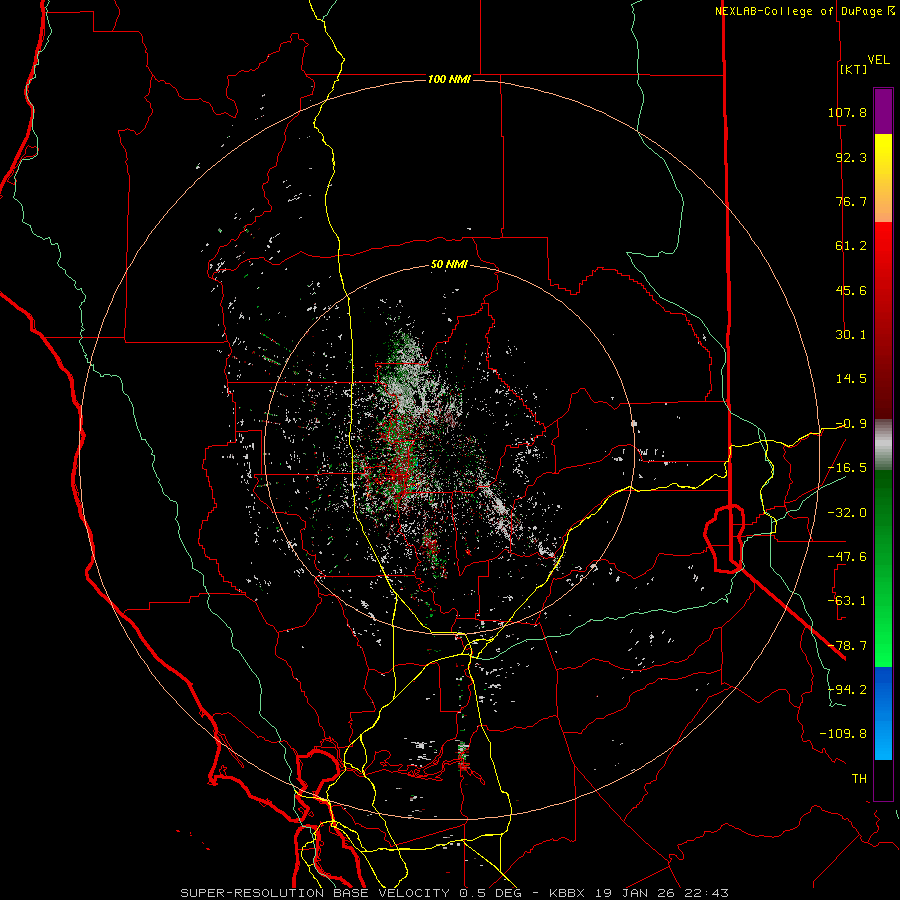Click the blue segment of the color bar
900x900 pixels.
click(883, 713)
